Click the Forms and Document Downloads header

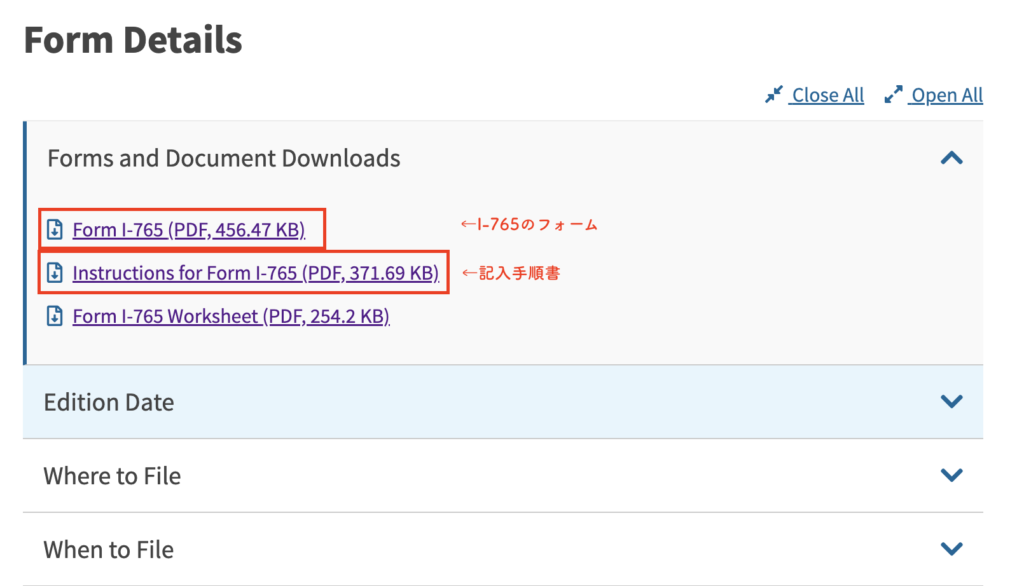(224, 158)
